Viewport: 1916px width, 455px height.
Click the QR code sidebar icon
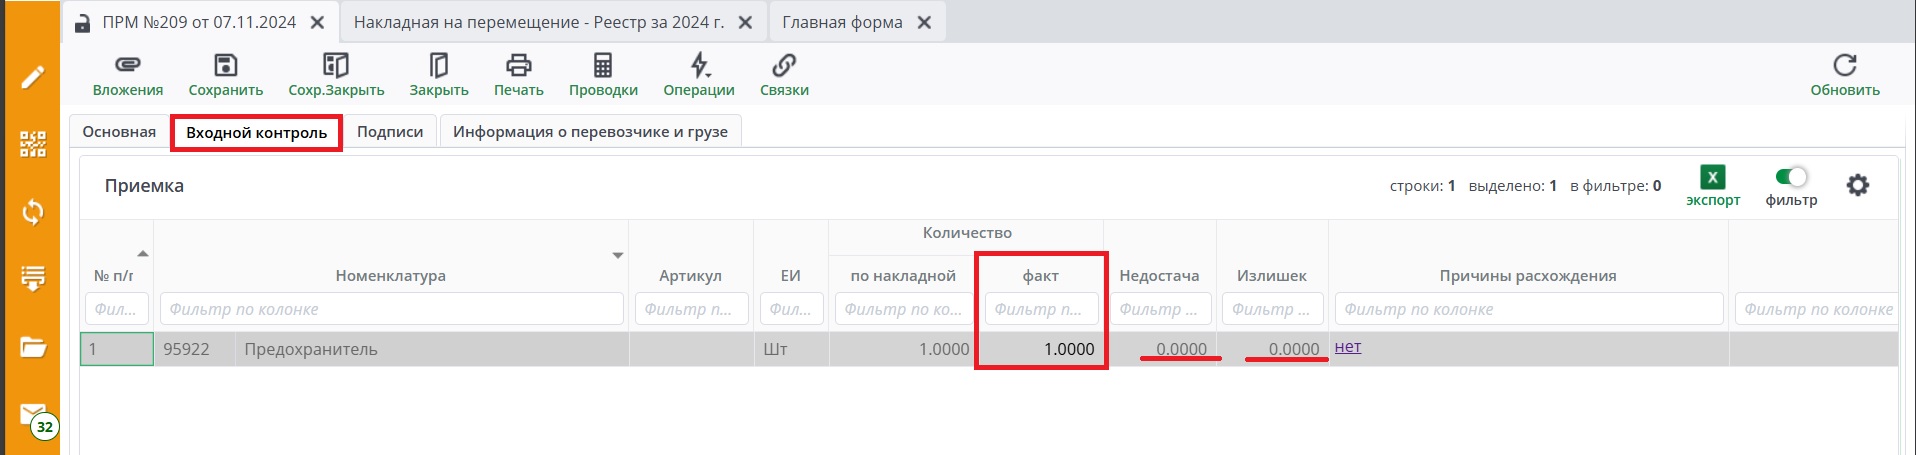click(x=33, y=144)
